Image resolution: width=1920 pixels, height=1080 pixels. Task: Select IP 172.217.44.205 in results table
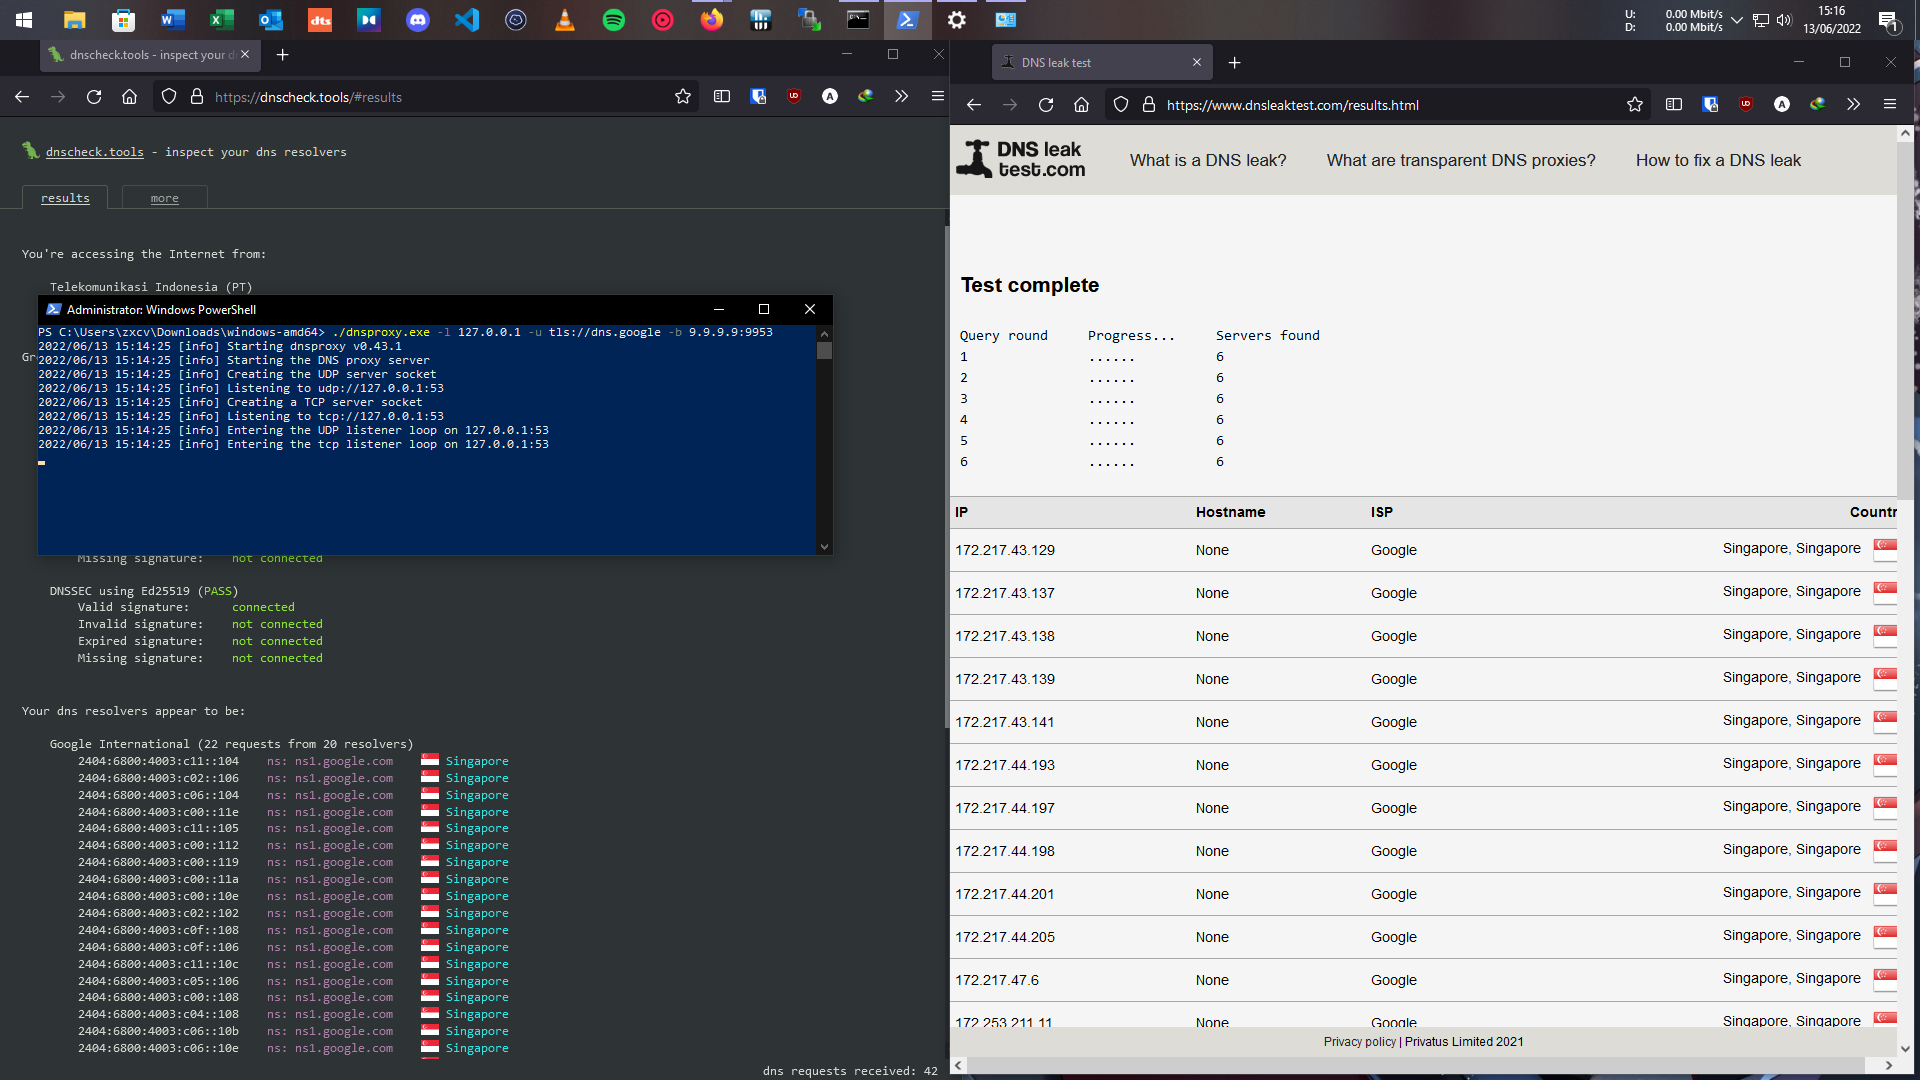click(1004, 937)
